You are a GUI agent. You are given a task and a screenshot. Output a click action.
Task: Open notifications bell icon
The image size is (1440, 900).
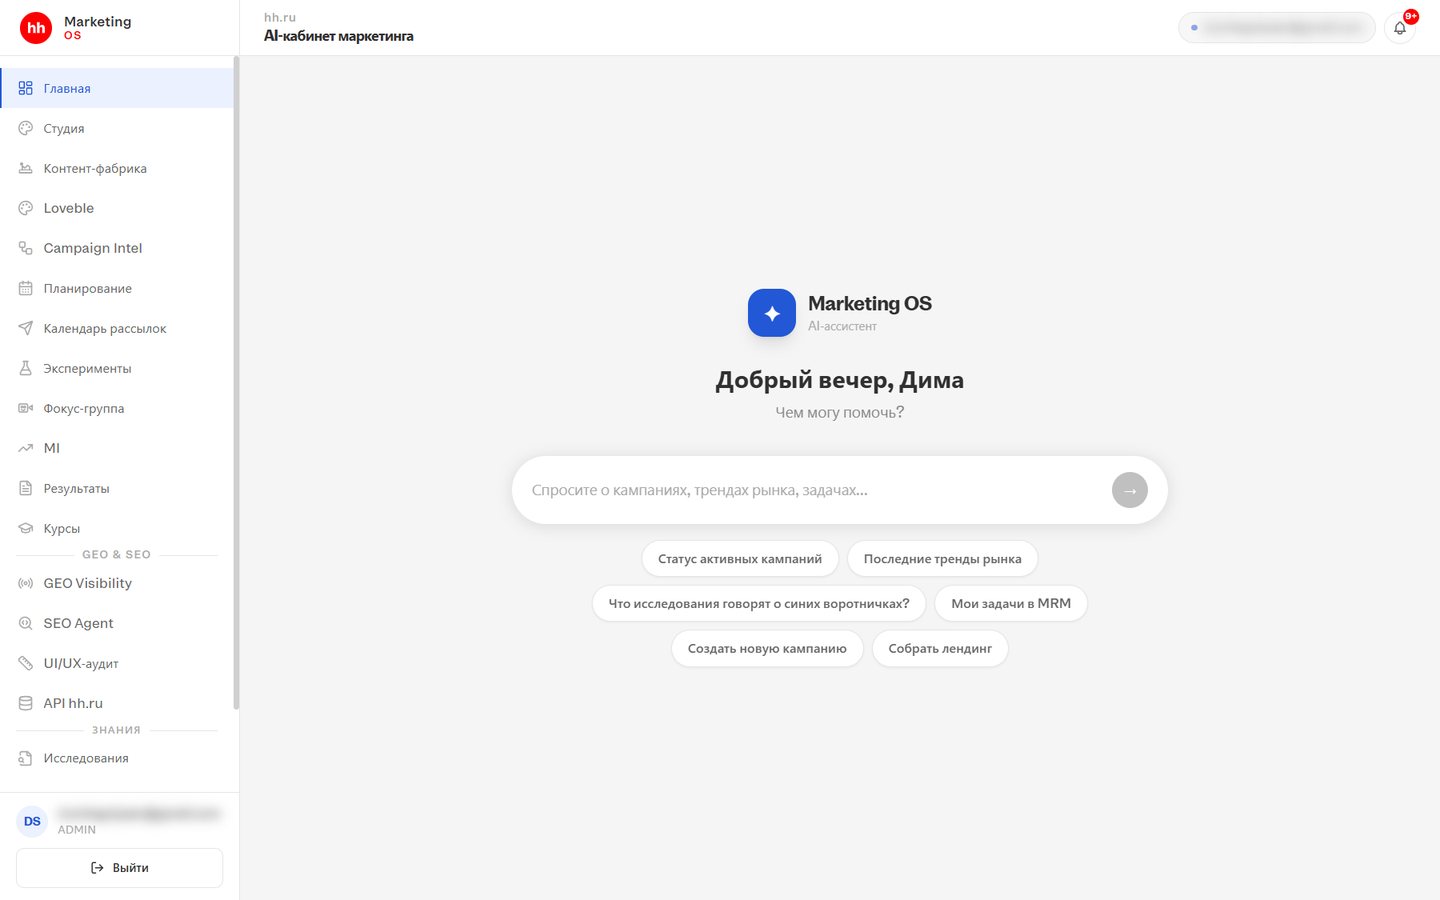point(1400,28)
